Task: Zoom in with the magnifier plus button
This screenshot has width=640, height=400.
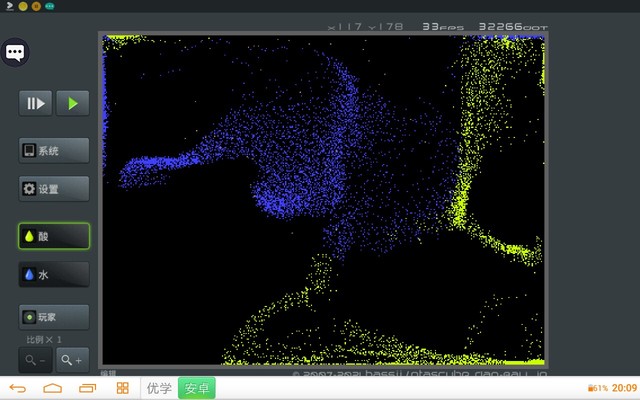Action: click(x=72, y=359)
